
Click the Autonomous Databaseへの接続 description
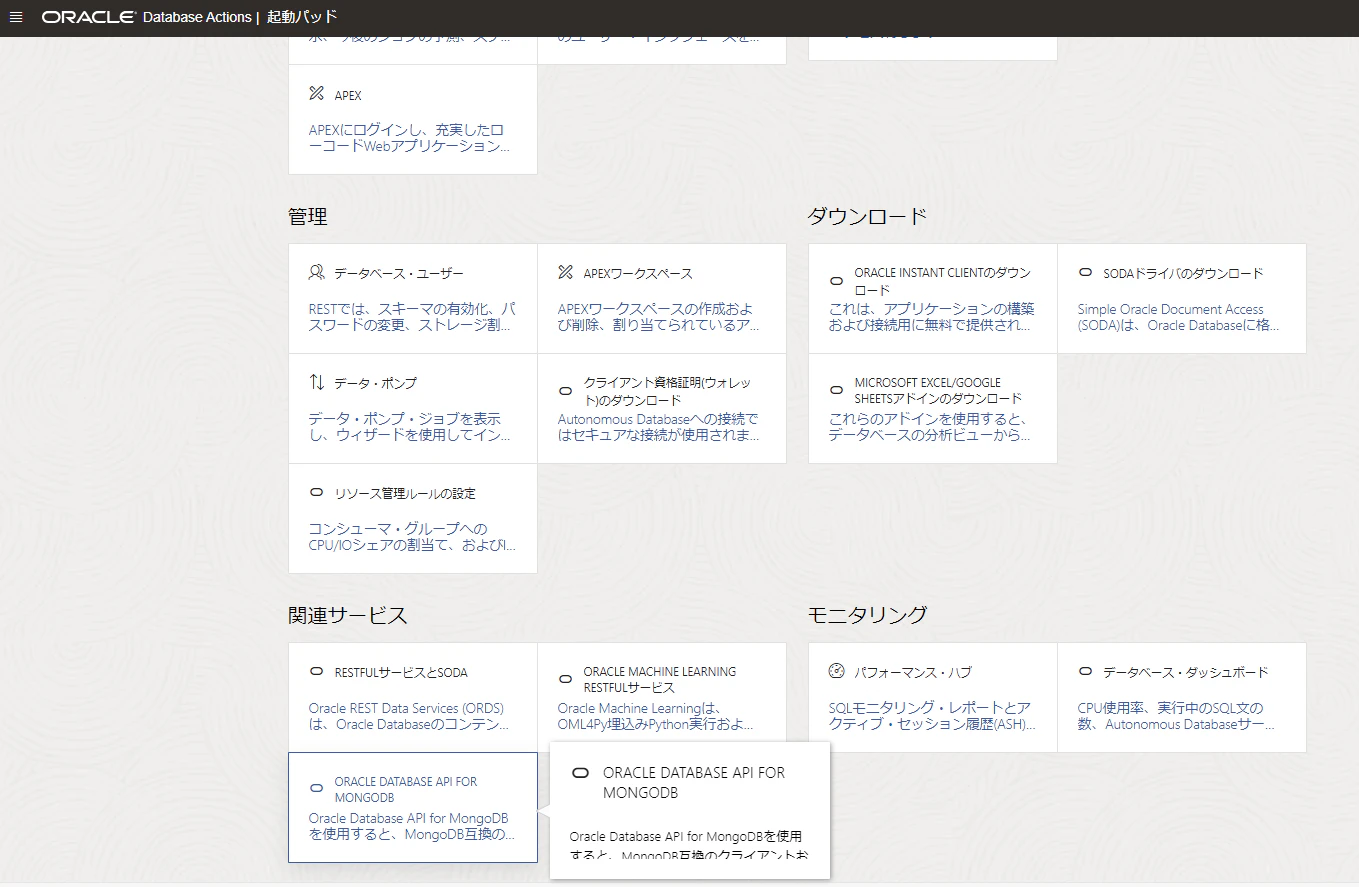658,427
